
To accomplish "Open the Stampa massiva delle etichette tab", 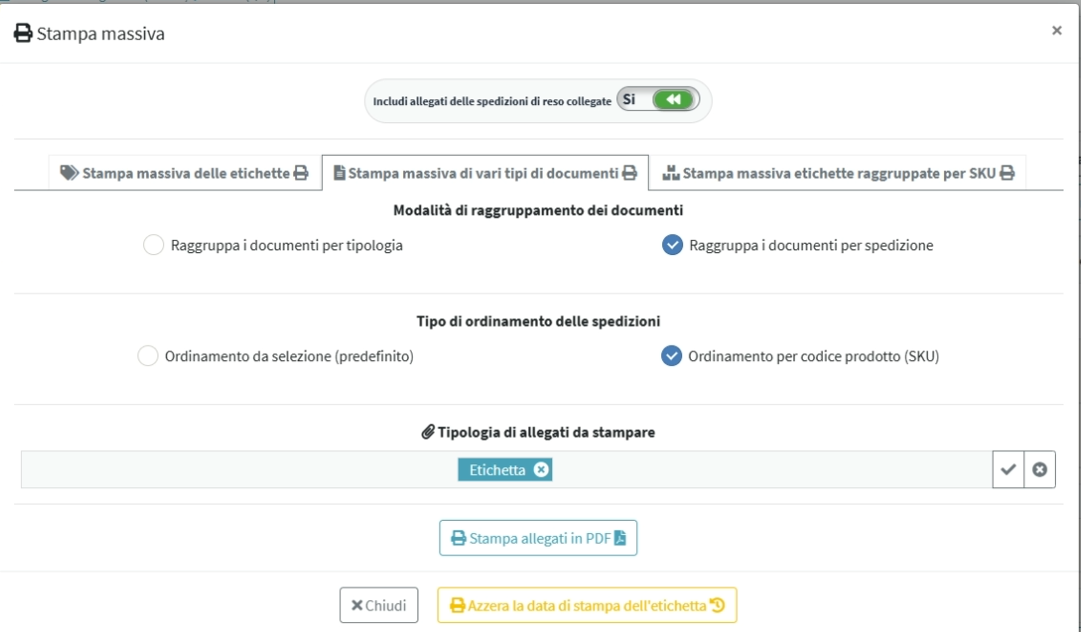I will tap(185, 173).
